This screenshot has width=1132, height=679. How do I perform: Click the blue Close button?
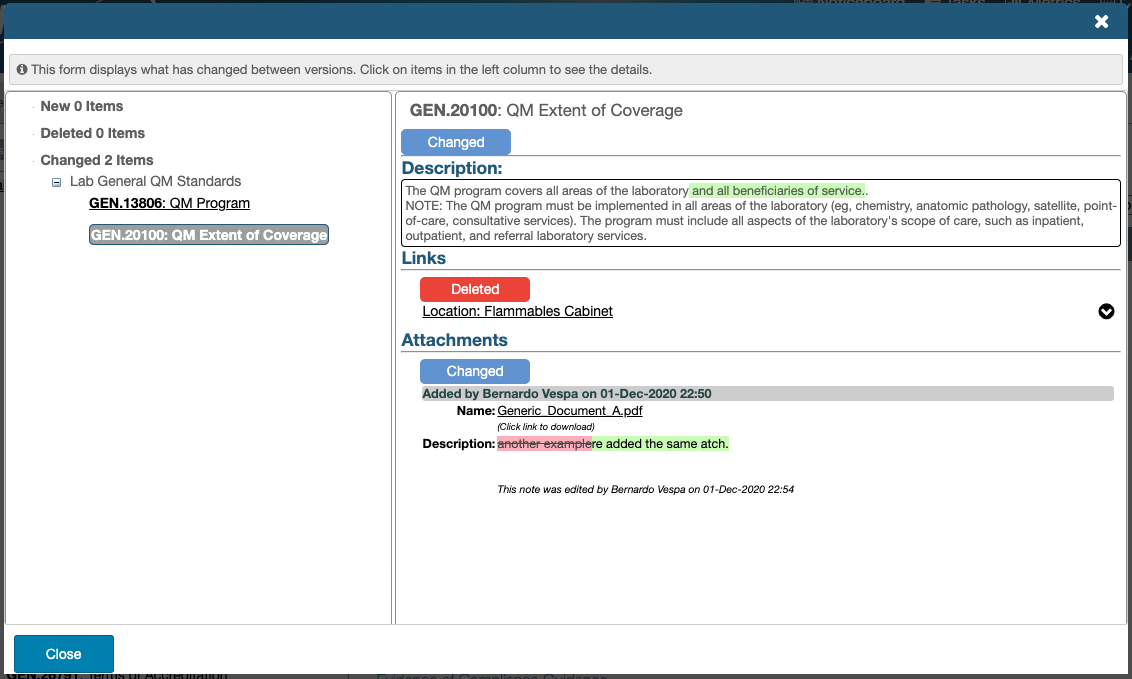[64, 654]
